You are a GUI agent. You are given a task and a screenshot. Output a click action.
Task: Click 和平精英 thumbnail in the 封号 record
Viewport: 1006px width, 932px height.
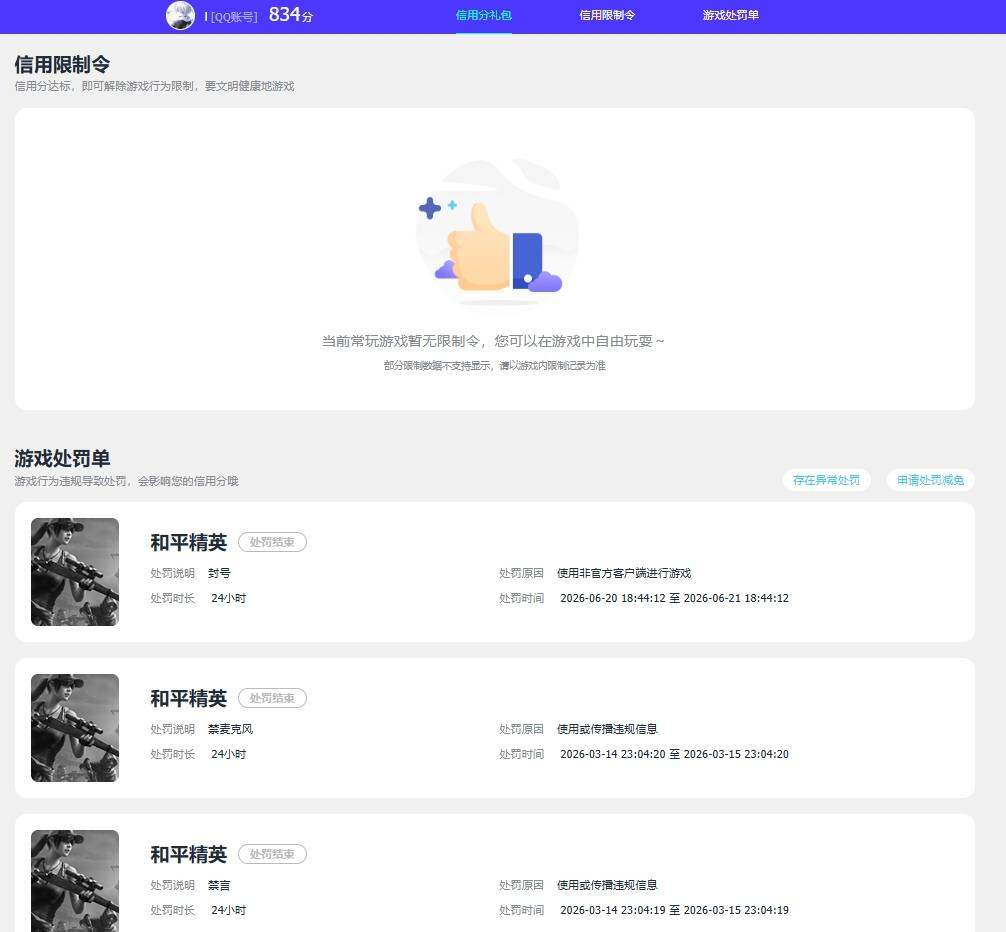click(75, 572)
